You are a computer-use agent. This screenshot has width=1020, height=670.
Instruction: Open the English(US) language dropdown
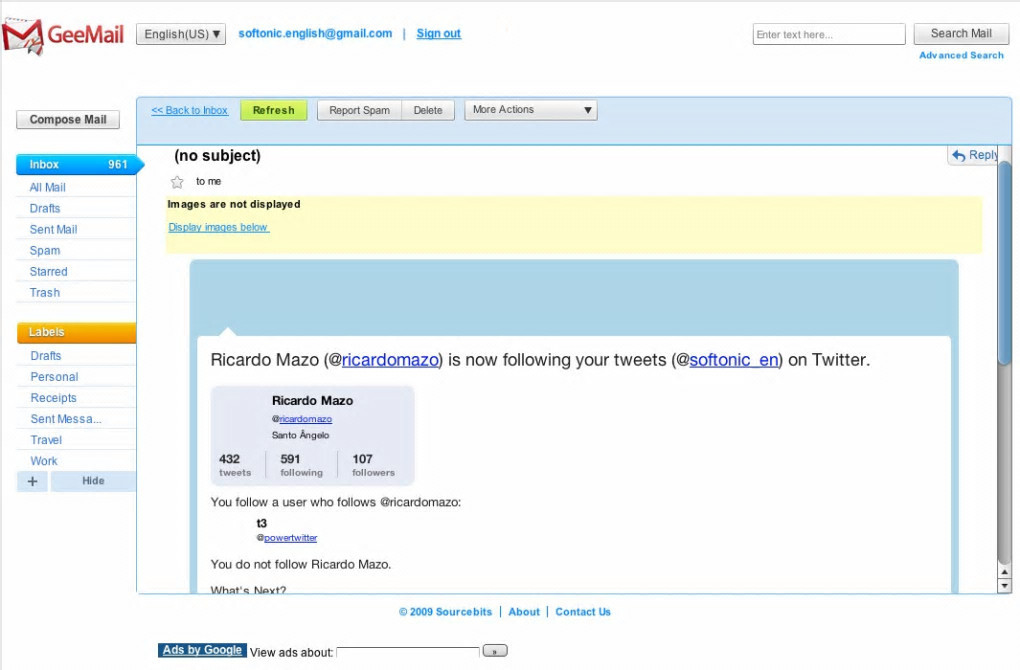tap(181, 34)
